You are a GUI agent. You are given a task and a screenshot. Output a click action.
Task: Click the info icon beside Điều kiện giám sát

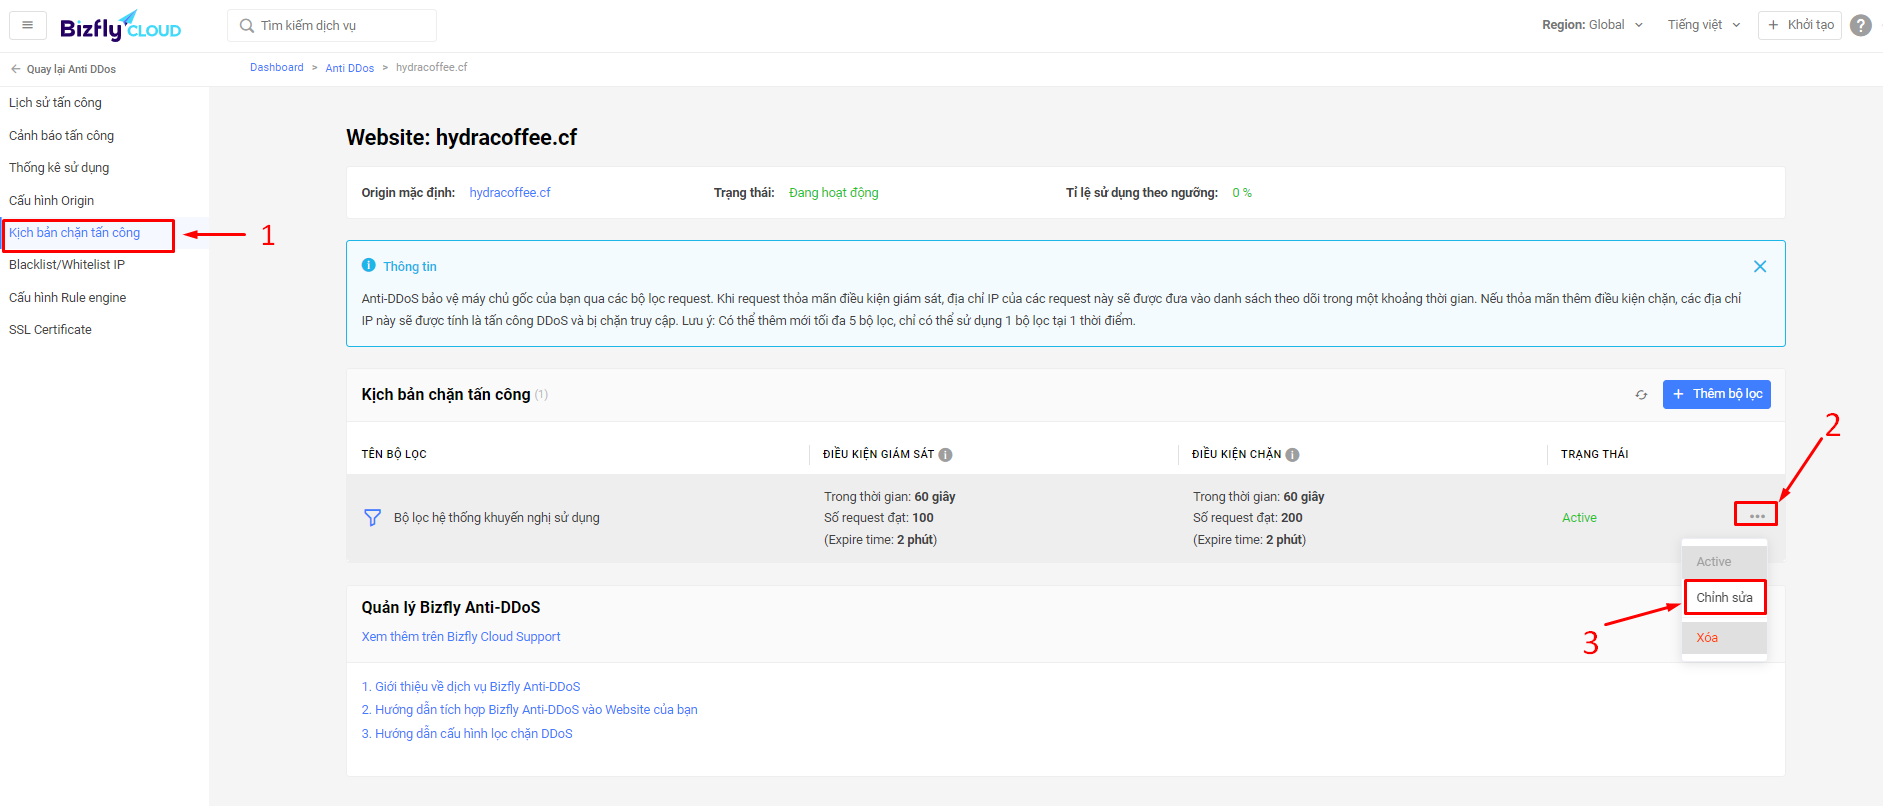click(946, 455)
